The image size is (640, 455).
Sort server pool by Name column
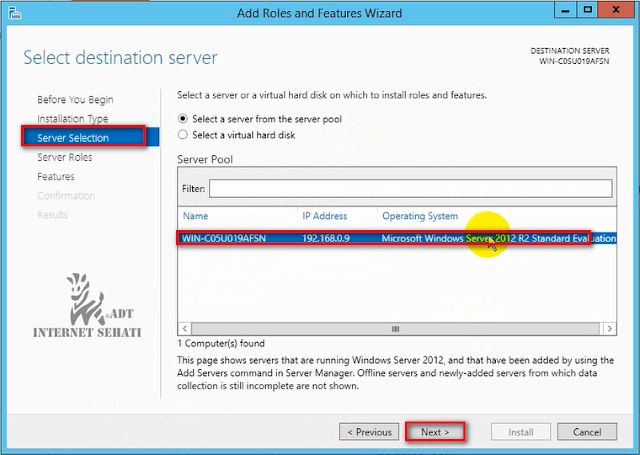tap(195, 216)
